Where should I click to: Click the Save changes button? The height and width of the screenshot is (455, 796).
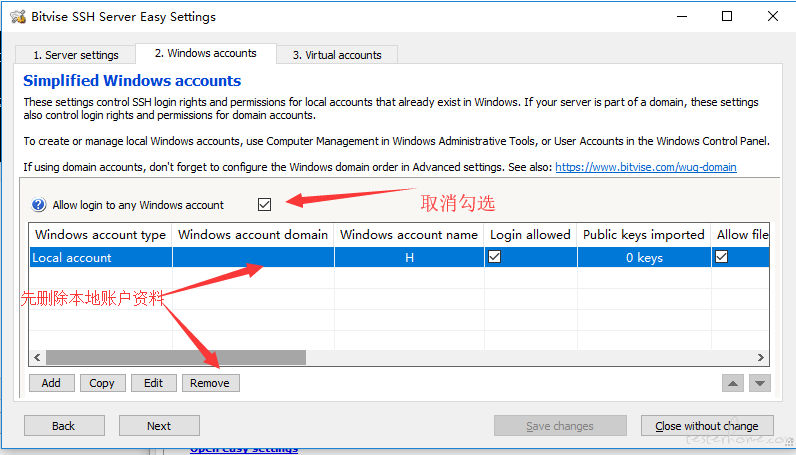coord(560,426)
